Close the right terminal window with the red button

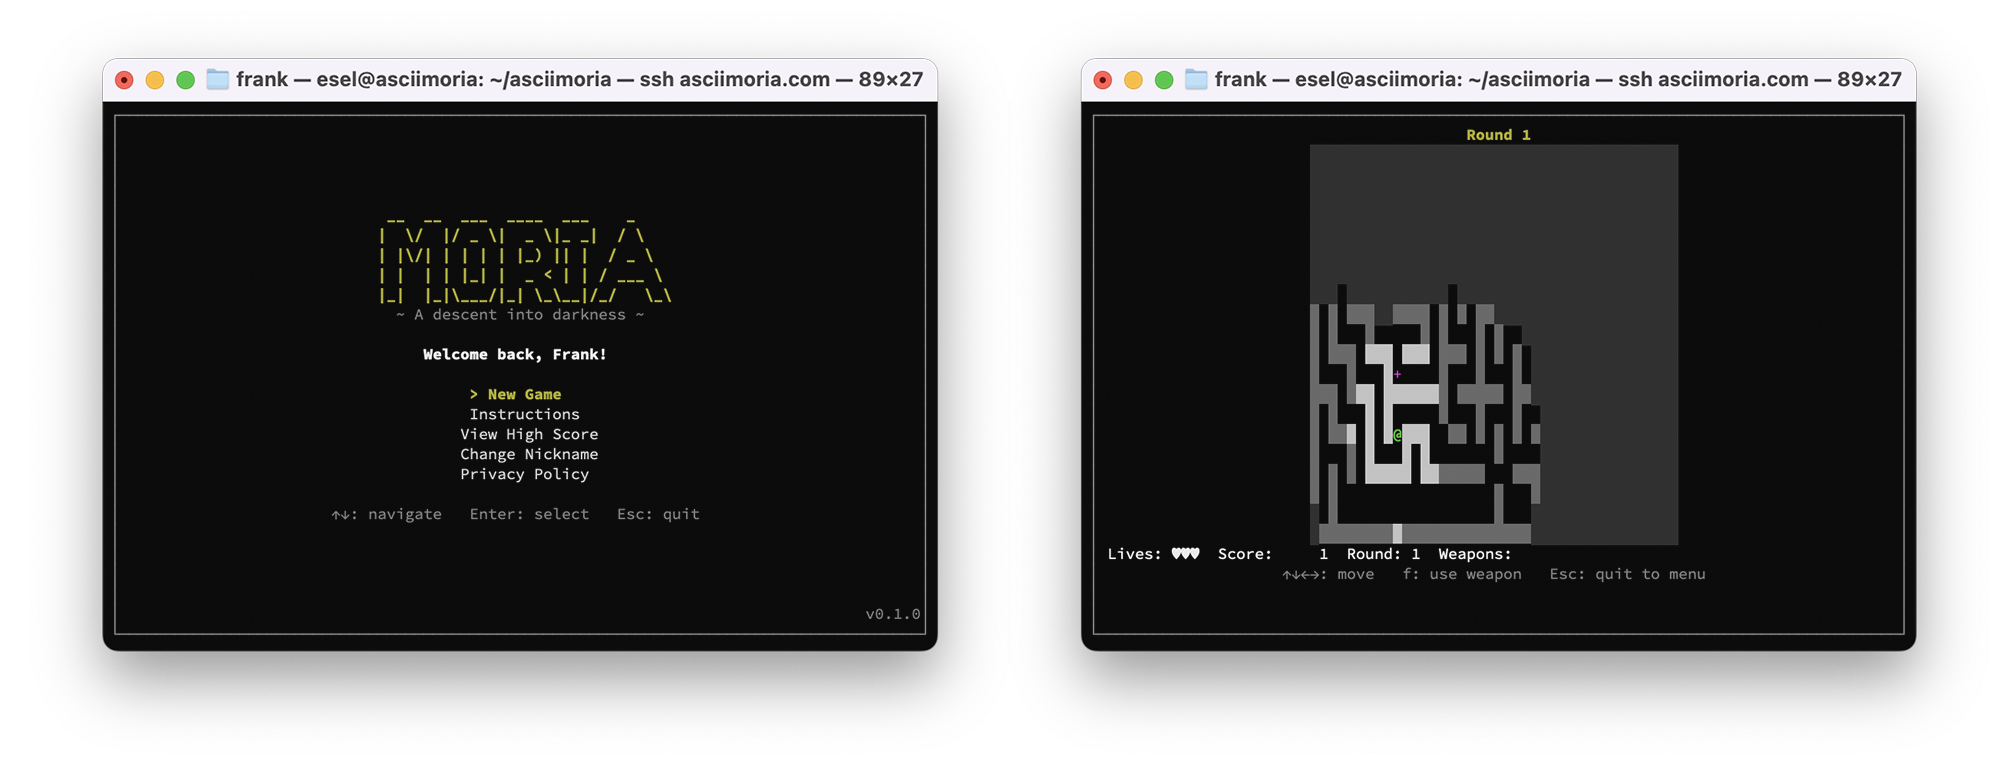point(1103,80)
